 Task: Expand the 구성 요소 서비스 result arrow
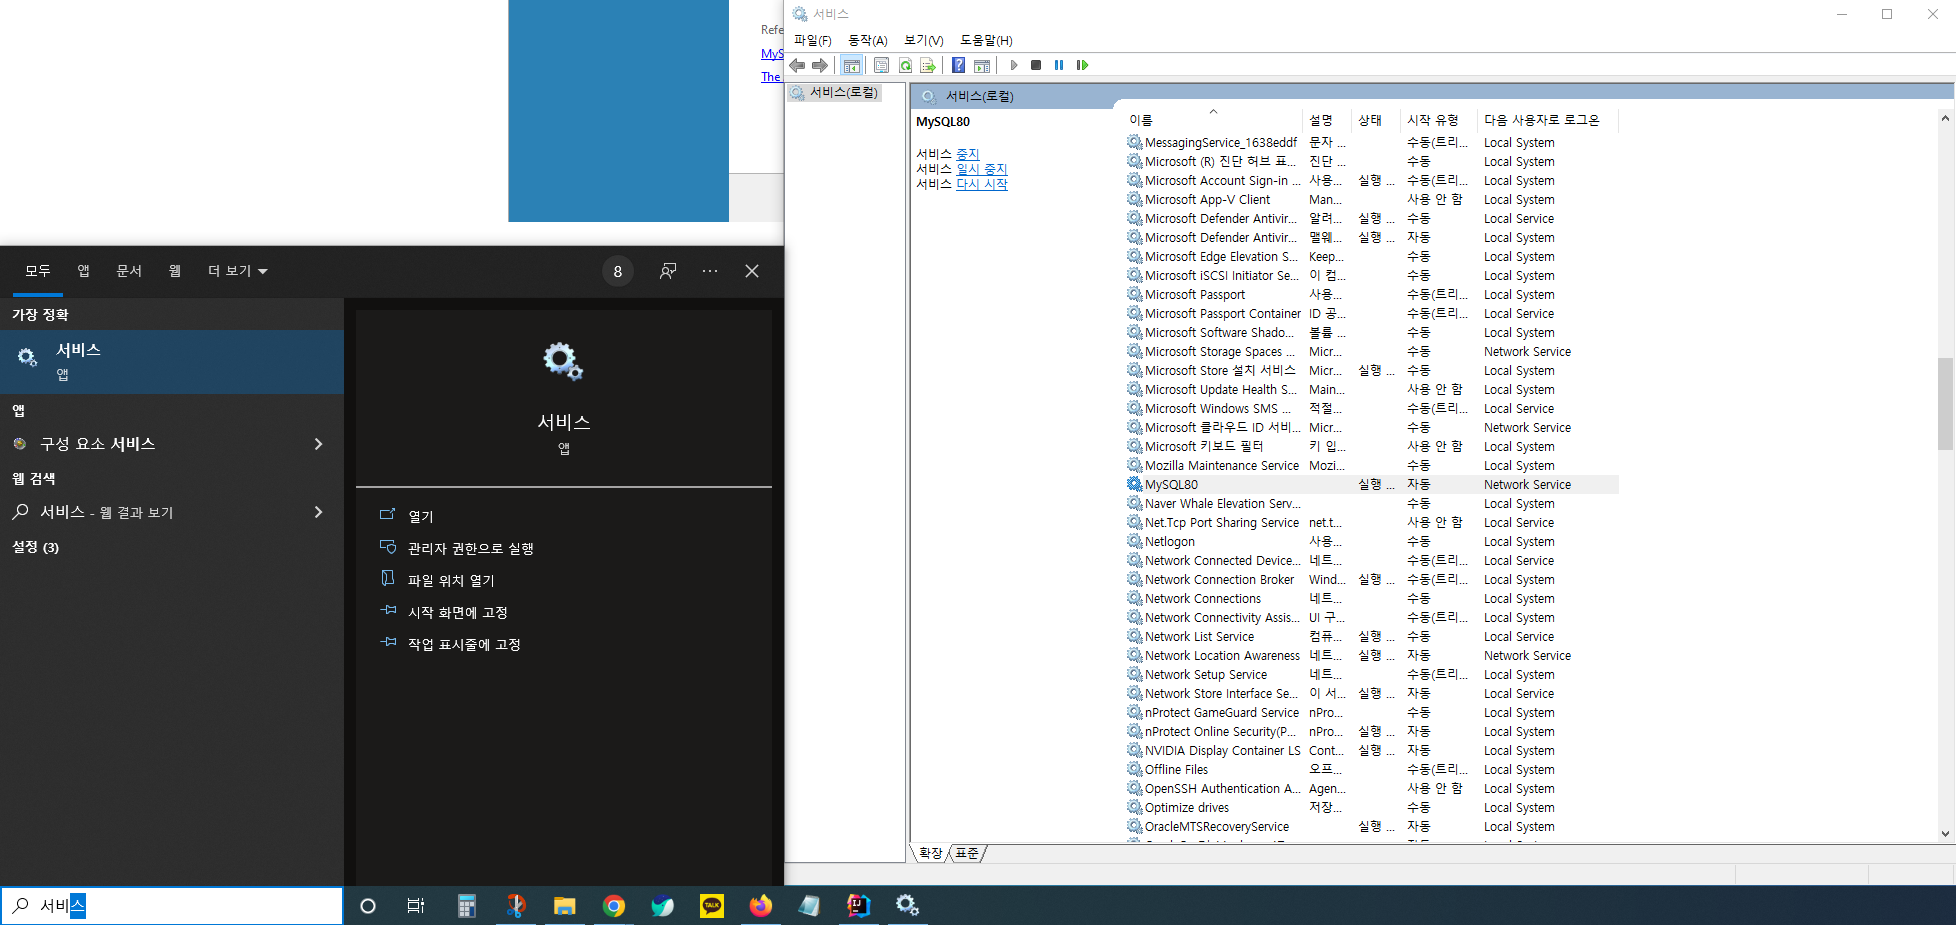[318, 444]
